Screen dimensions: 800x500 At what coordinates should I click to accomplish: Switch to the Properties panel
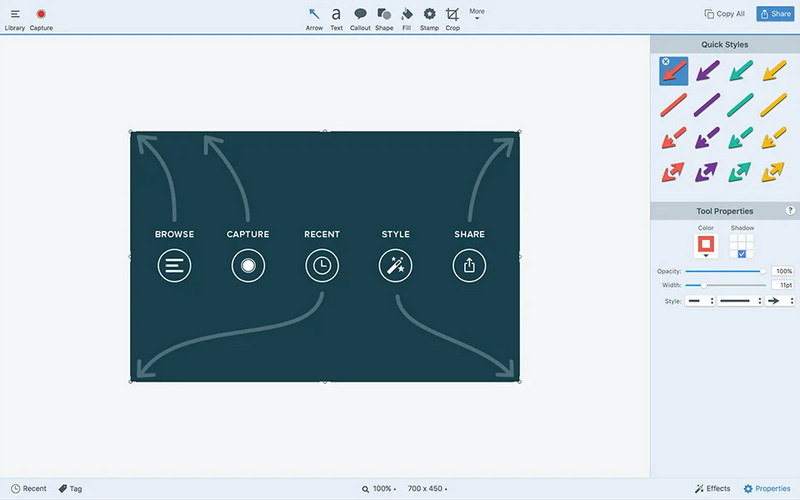point(767,489)
